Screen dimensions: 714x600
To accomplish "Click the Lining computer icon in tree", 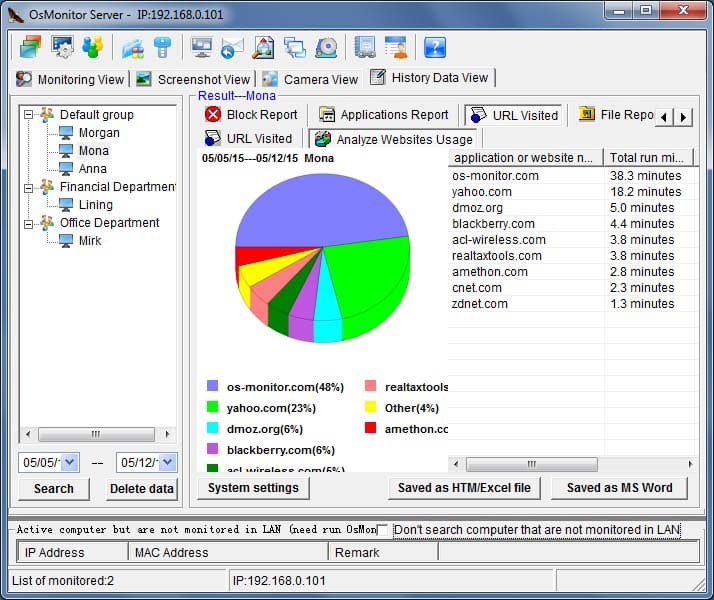I will [x=66, y=204].
